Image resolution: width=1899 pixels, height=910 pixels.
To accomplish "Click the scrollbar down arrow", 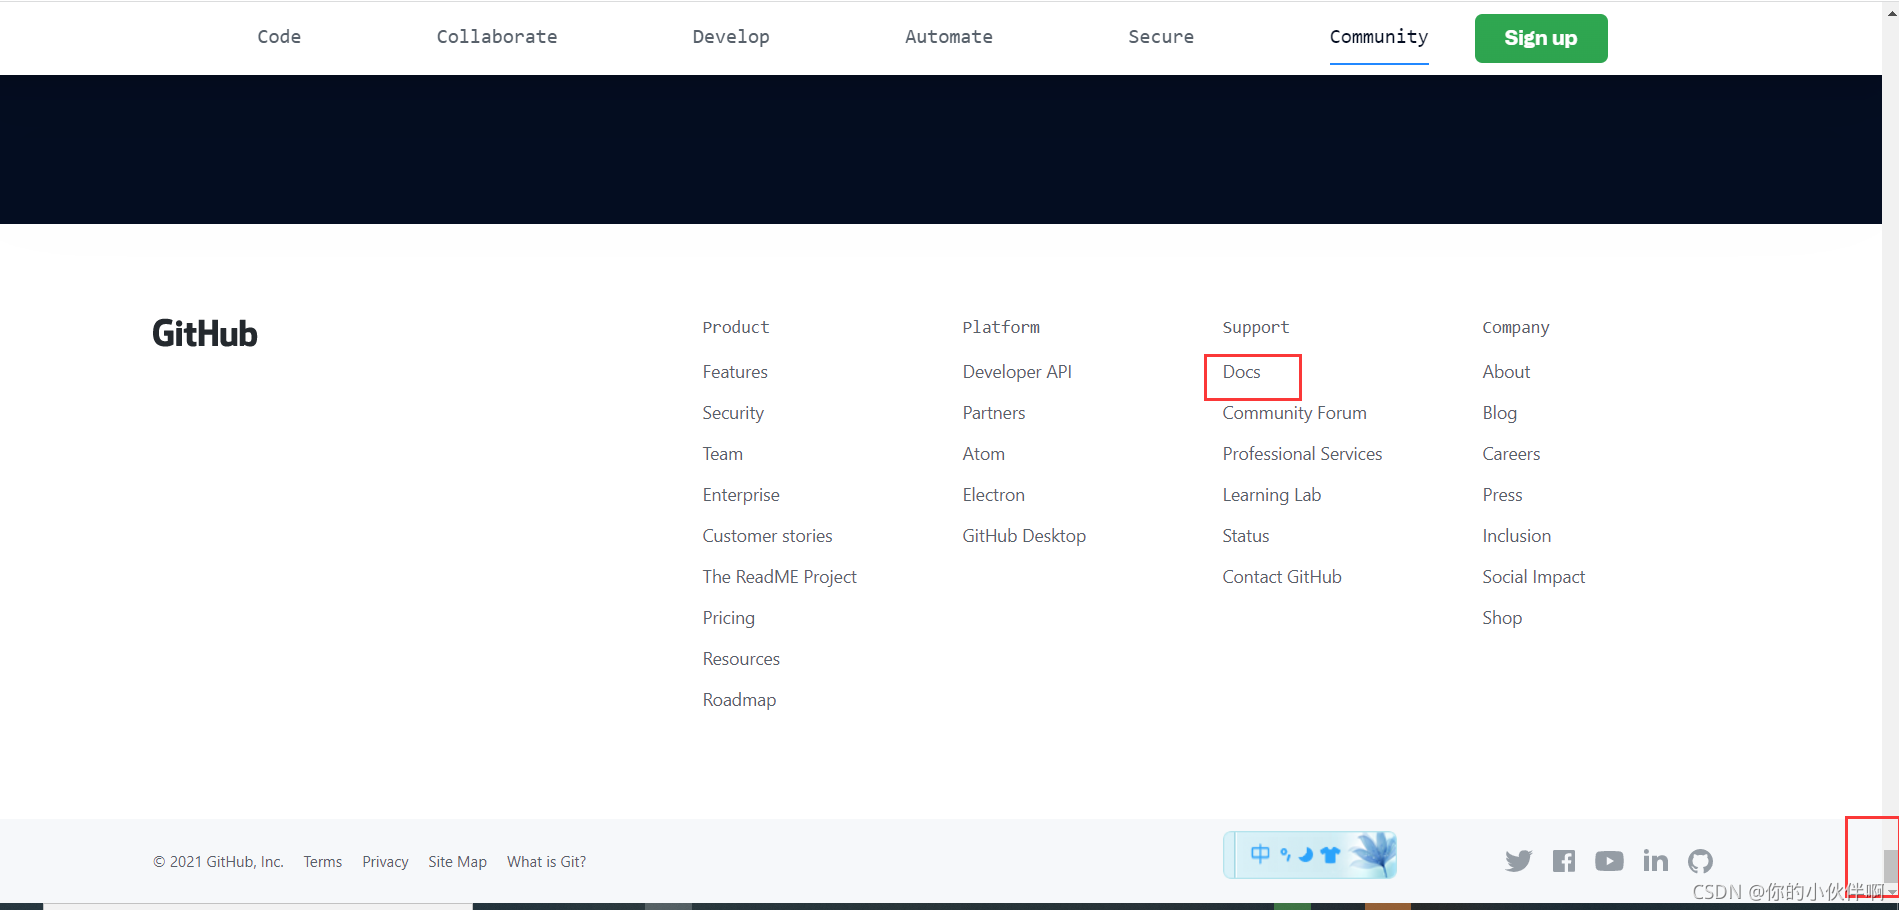I will click(1891, 892).
